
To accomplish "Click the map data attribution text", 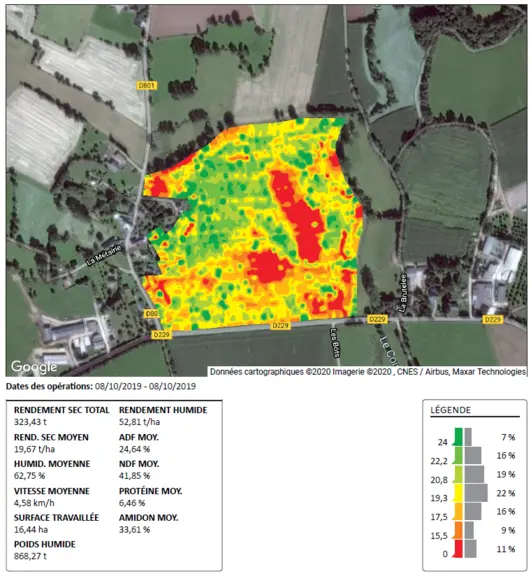I will point(368,371).
